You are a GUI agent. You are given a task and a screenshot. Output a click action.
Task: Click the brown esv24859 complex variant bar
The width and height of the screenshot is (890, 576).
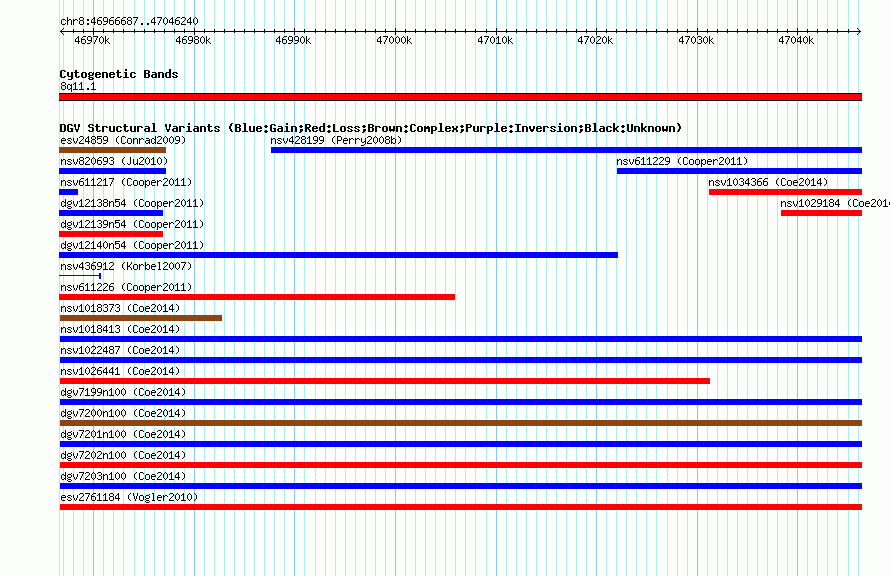tap(112, 150)
